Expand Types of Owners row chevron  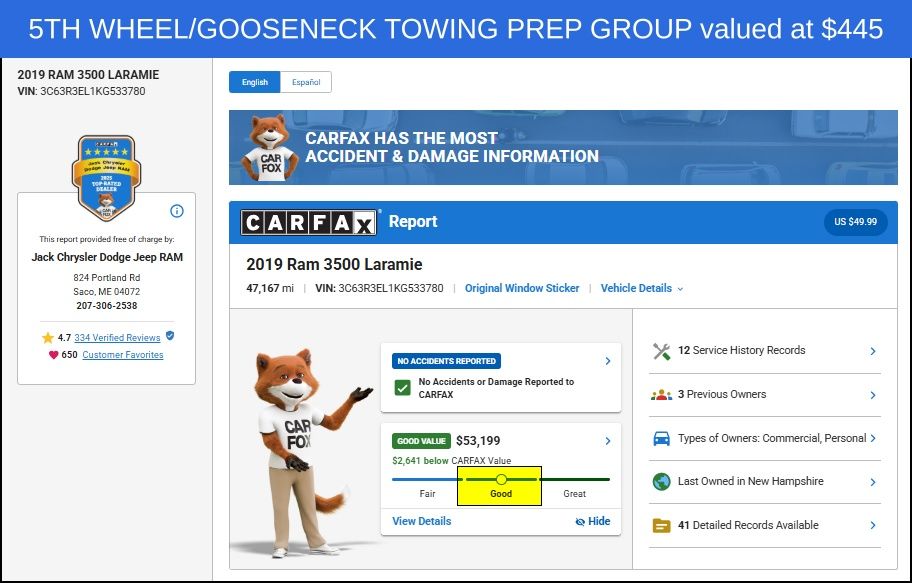click(873, 438)
